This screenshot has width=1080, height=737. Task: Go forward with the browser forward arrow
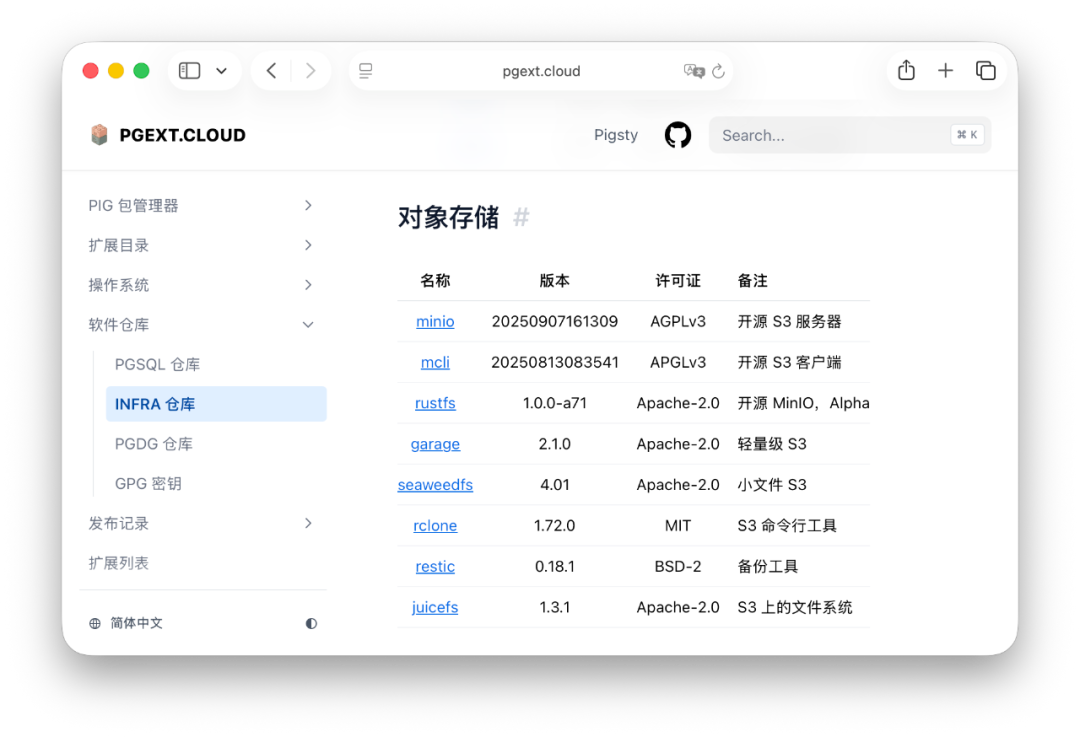click(x=310, y=70)
